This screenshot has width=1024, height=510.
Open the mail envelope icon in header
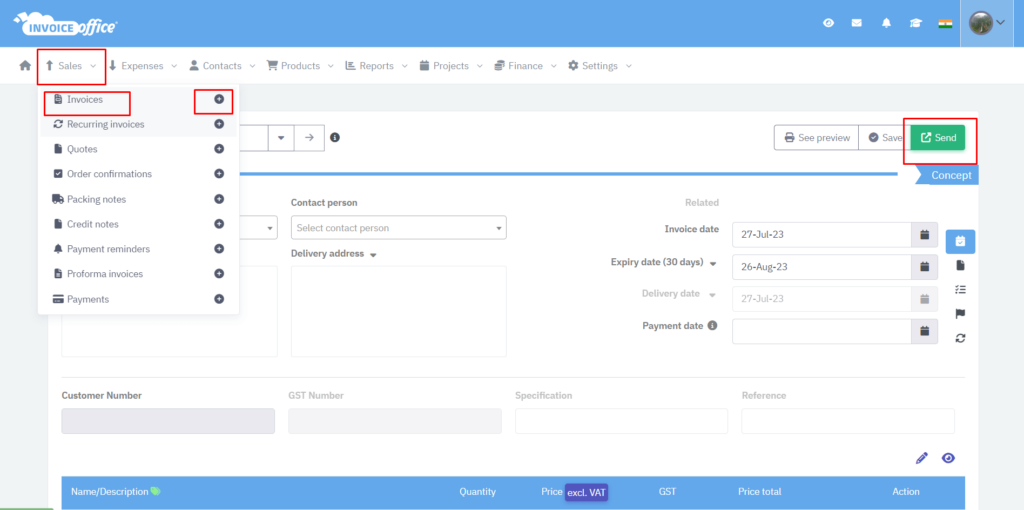click(857, 23)
